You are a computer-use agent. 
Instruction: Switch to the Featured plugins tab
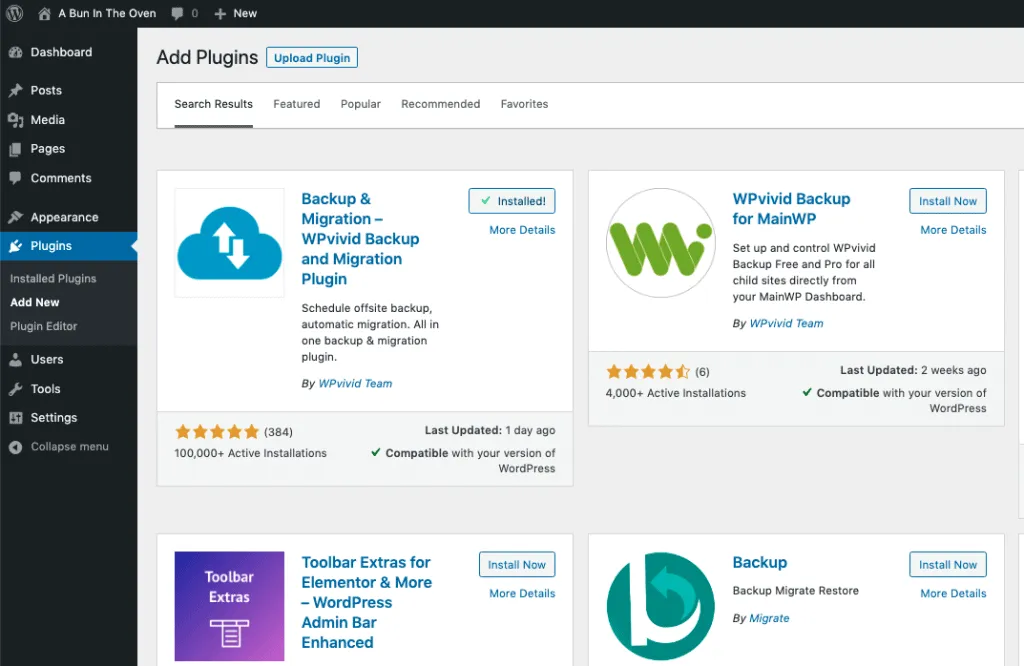coord(296,104)
